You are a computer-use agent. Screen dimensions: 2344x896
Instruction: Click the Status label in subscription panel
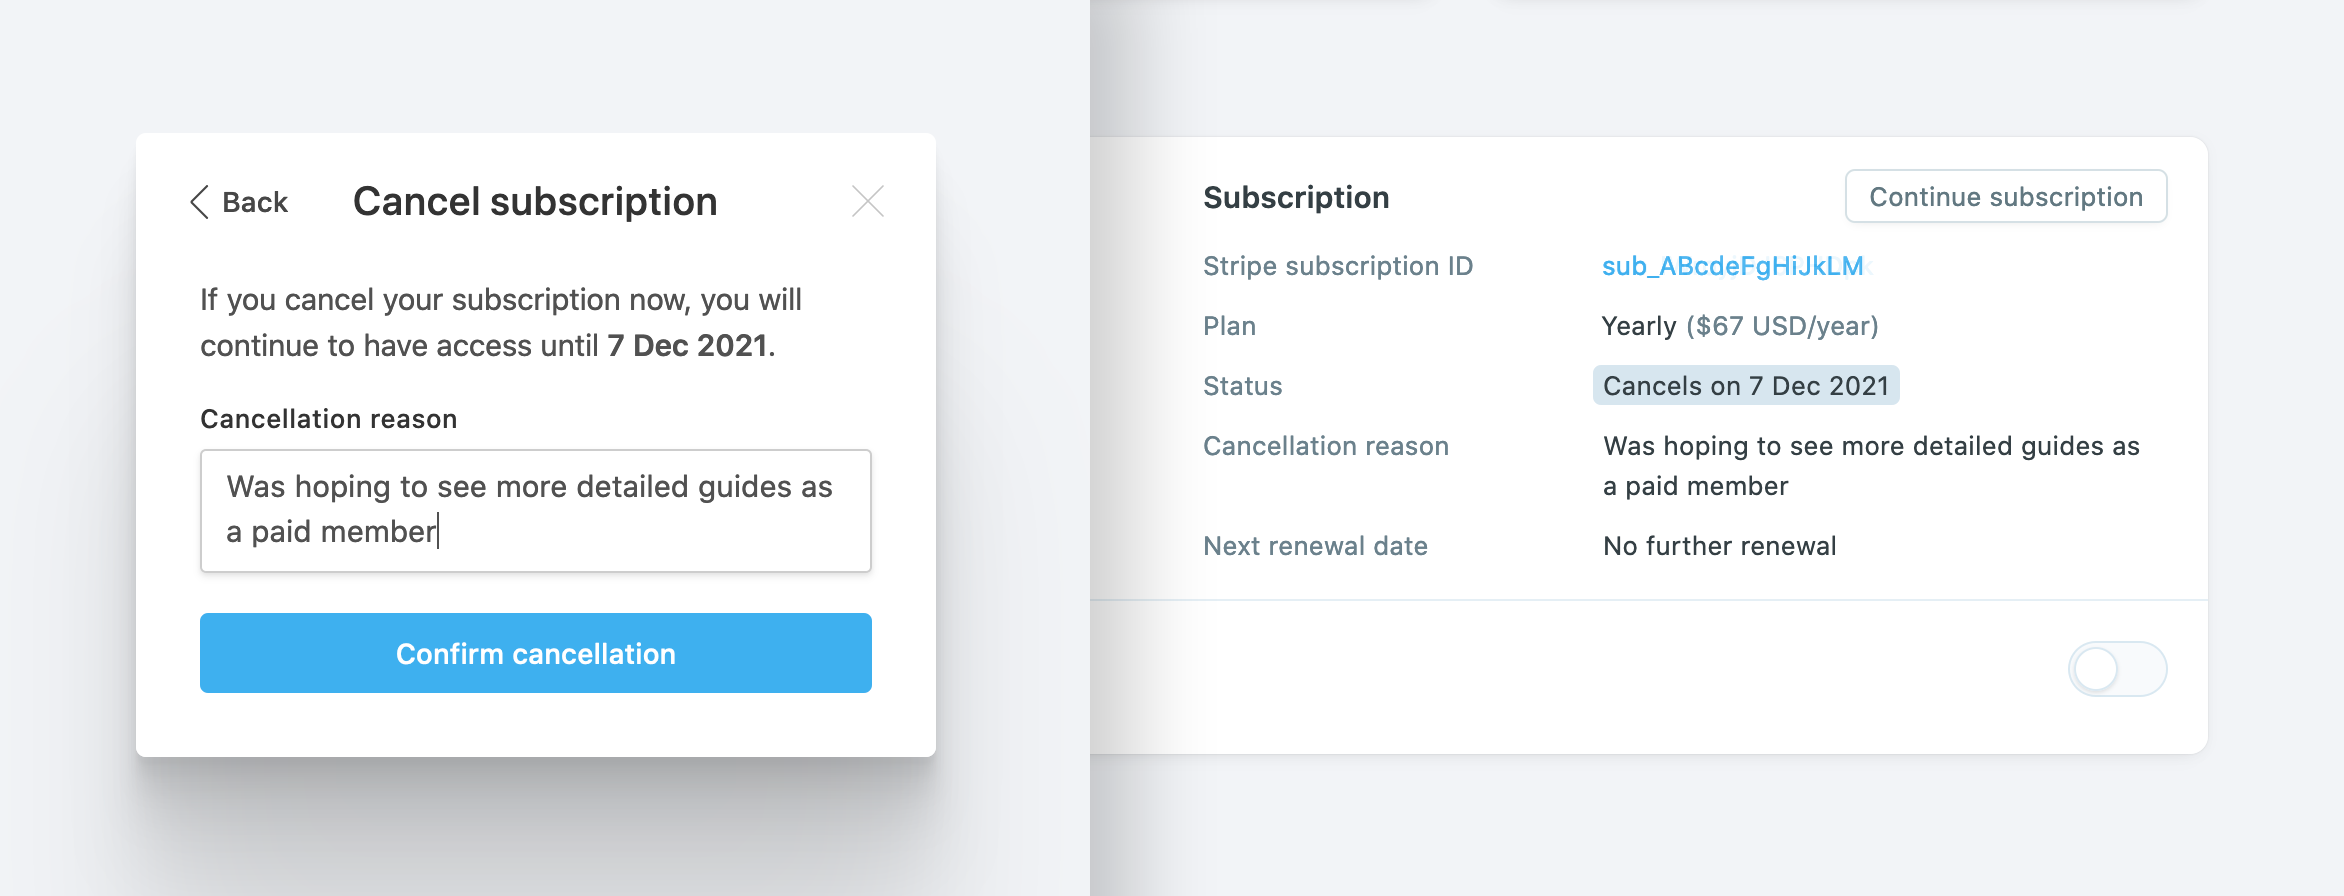tap(1242, 386)
